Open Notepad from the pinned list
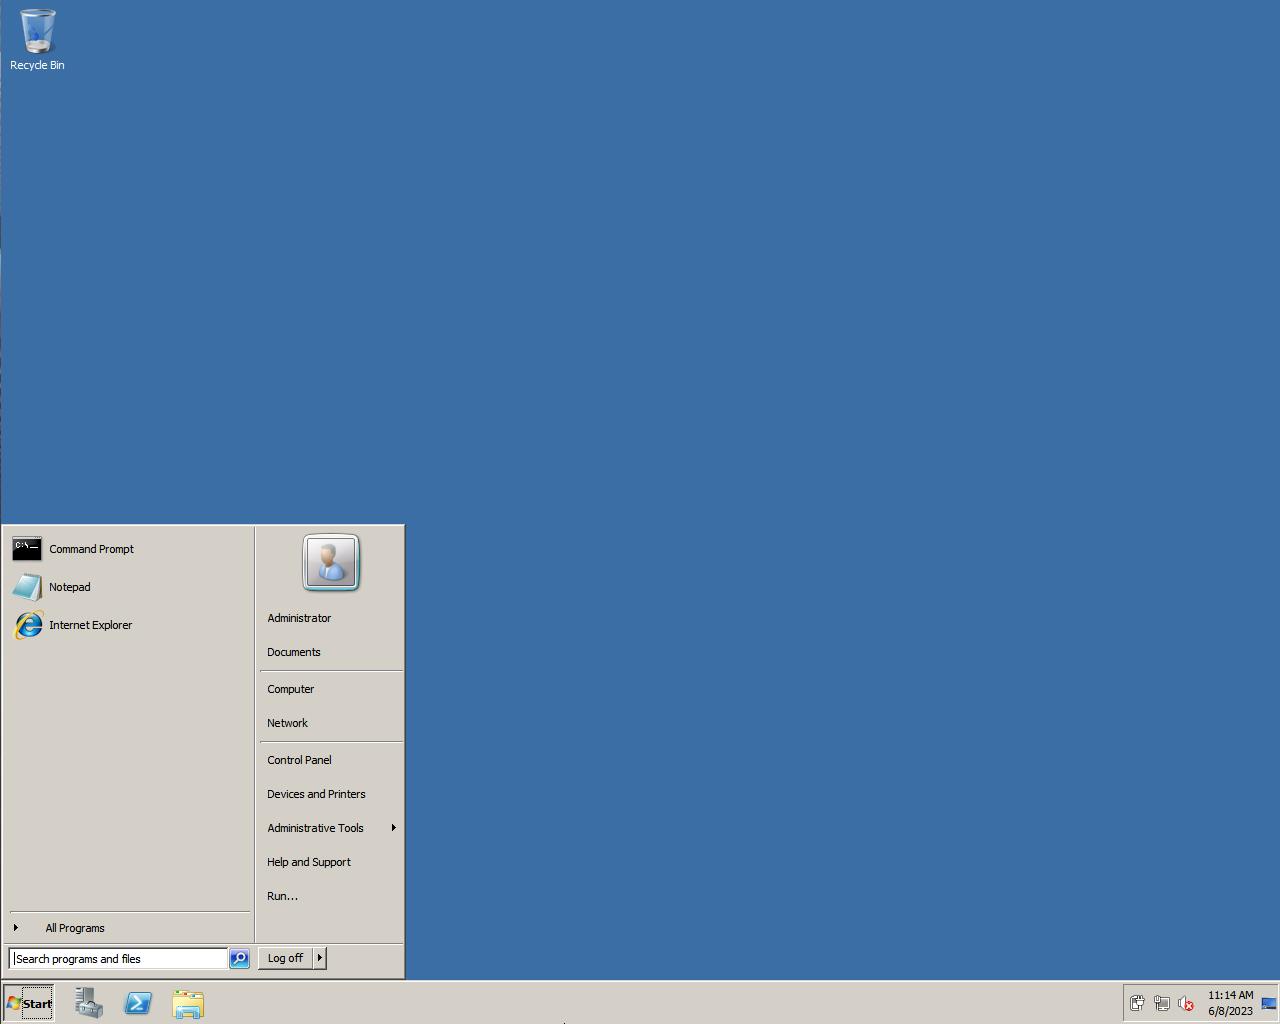This screenshot has width=1280, height=1024. [69, 587]
